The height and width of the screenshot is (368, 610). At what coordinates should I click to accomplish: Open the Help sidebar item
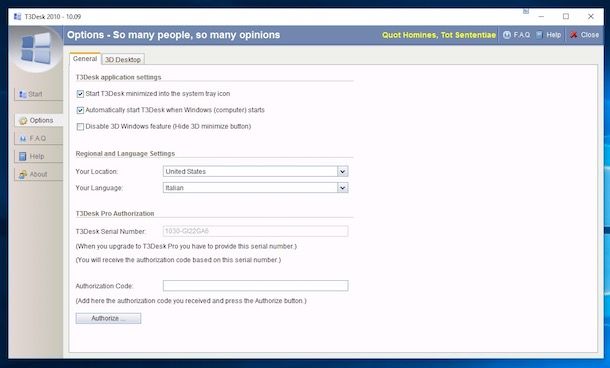coord(38,156)
